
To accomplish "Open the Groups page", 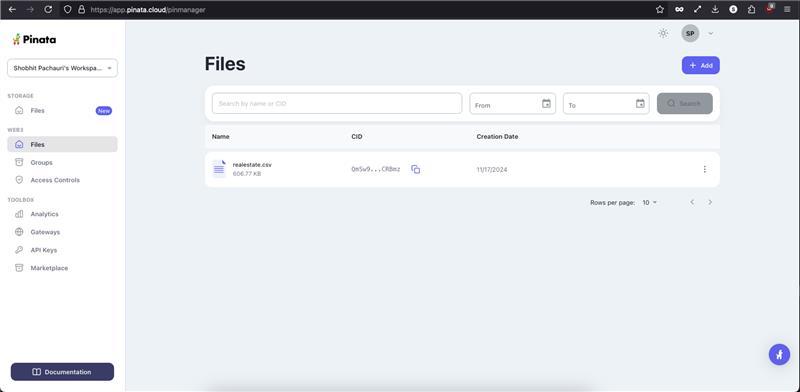I will 41,162.
